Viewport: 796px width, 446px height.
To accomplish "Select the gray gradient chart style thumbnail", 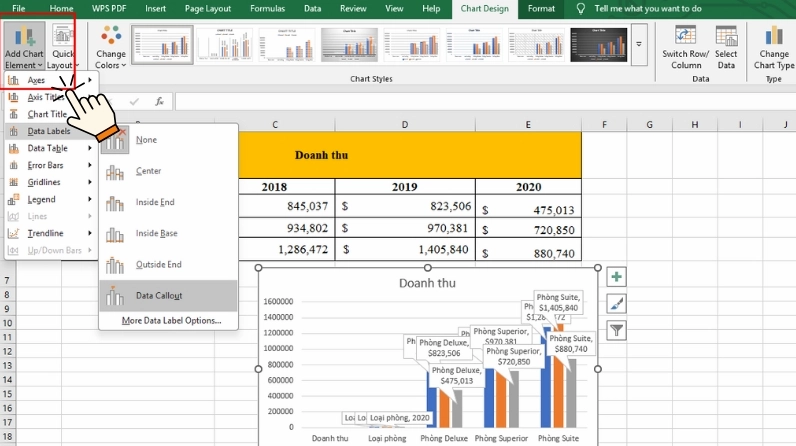I will coord(349,45).
